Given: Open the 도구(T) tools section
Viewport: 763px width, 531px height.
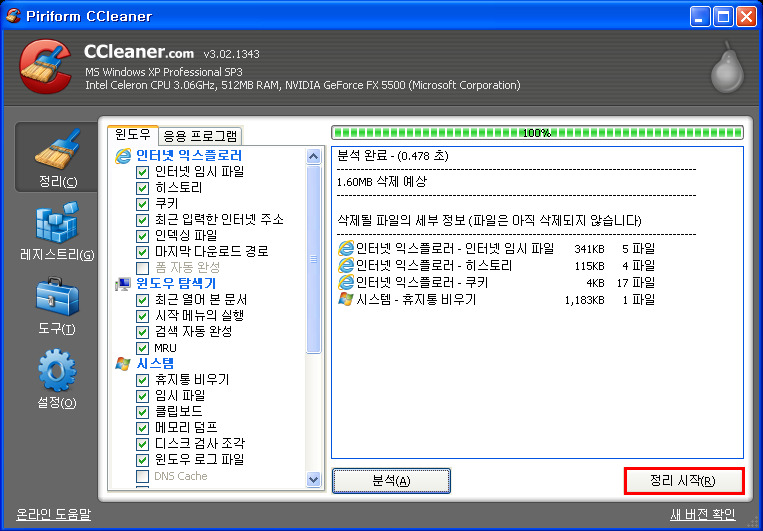Looking at the screenshot, I should coord(57,306).
